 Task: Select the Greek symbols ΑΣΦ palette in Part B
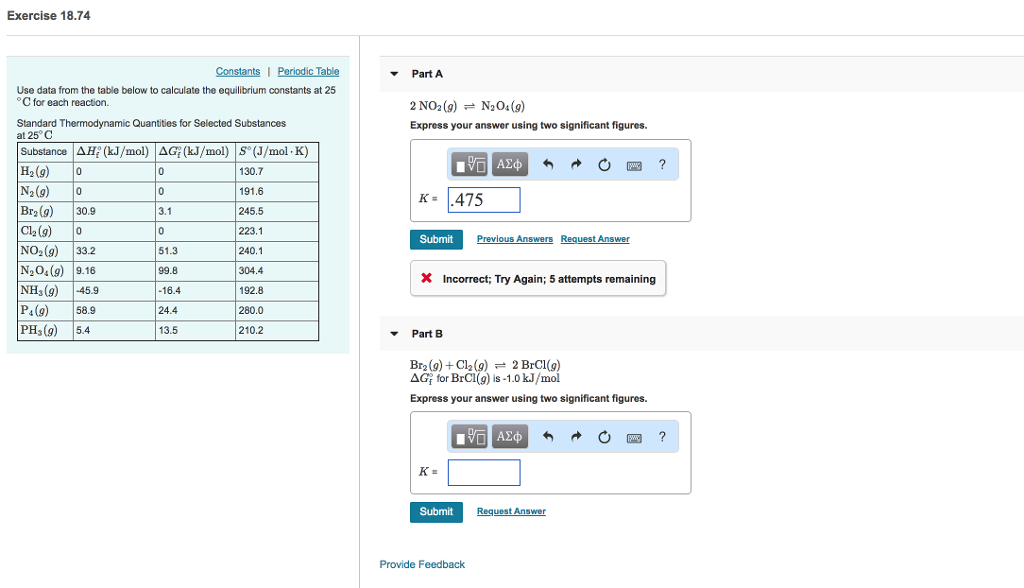click(x=508, y=436)
